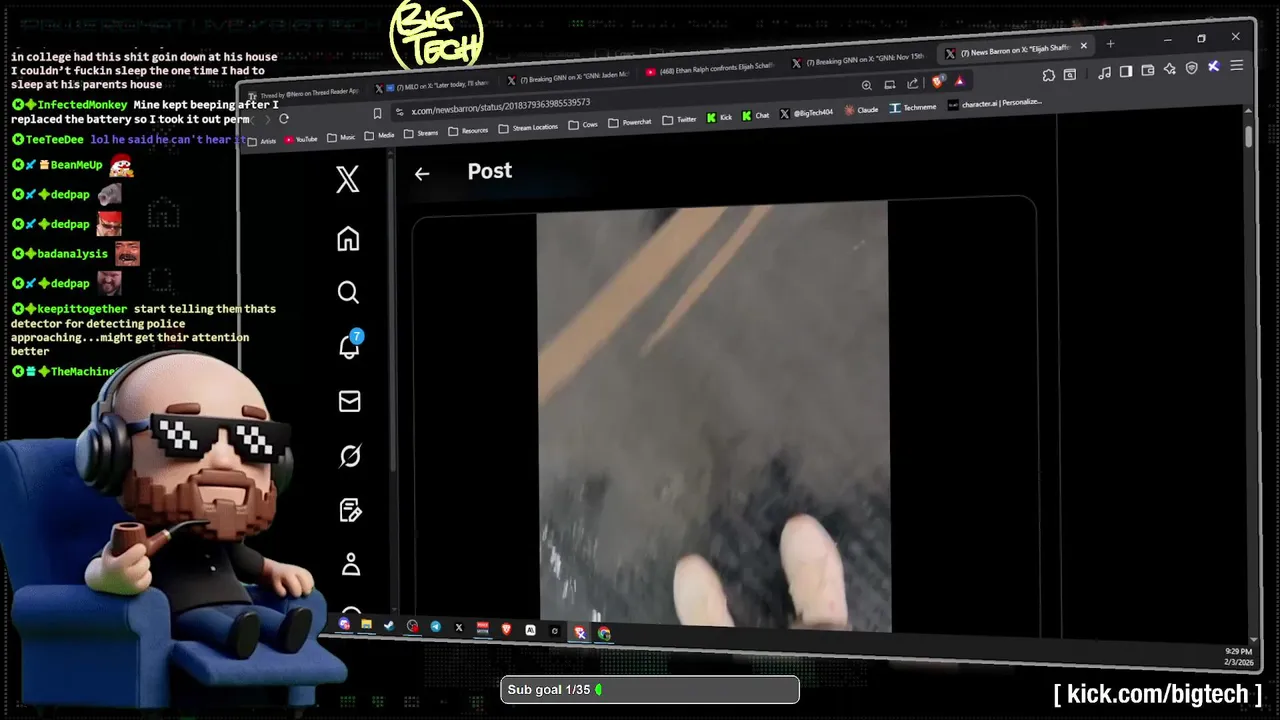This screenshot has height=720, width=1280.
Task: Expand the Stream Locations bookmark folder
Action: 528,128
